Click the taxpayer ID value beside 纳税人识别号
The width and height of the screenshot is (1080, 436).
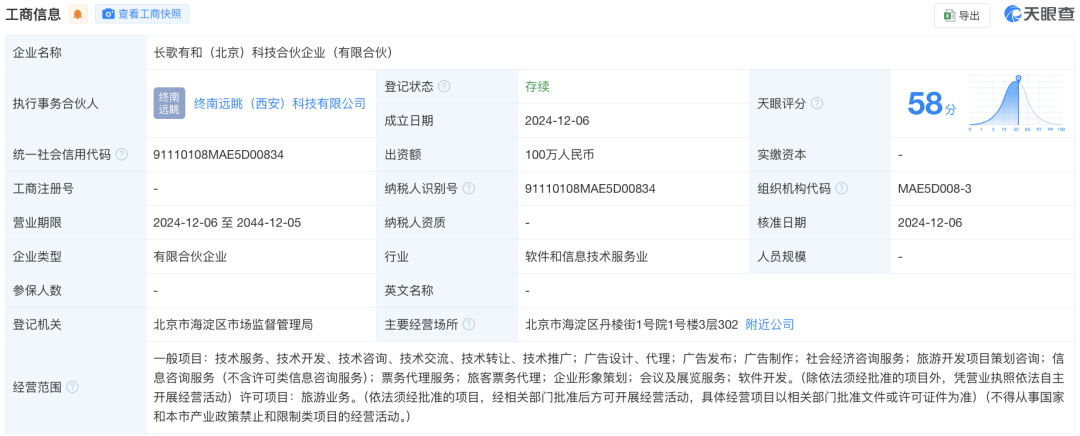point(590,189)
